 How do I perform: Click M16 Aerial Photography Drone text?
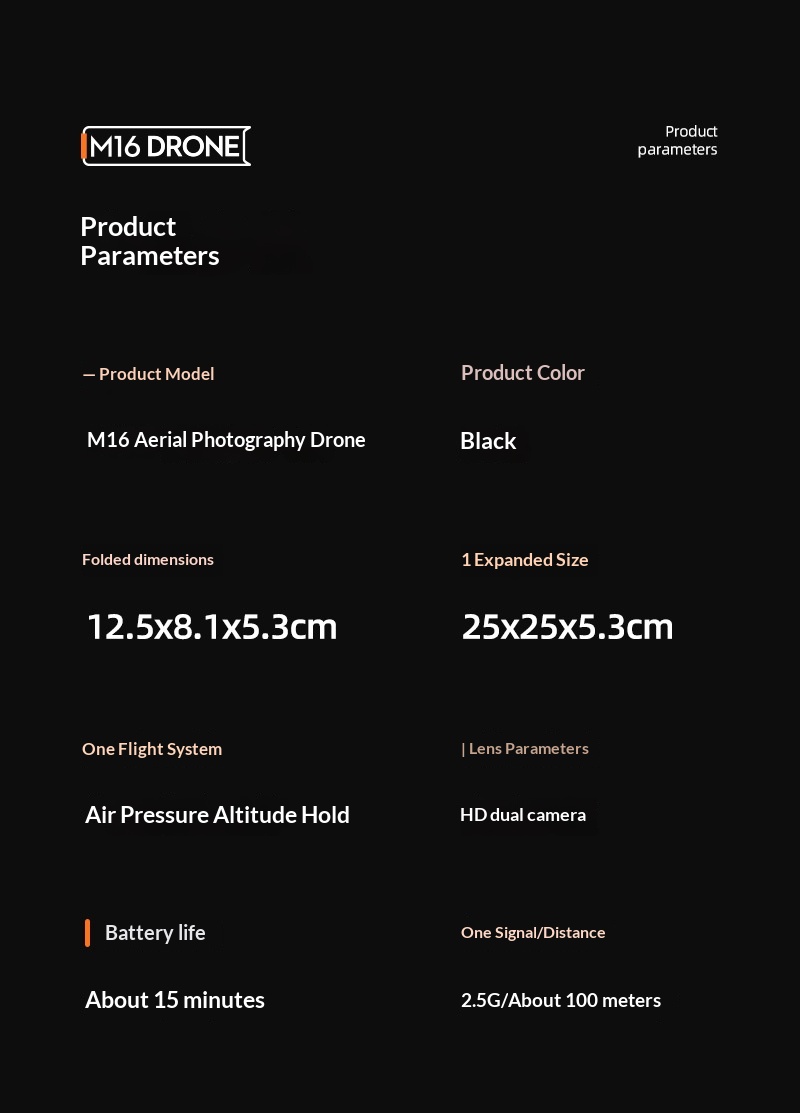tap(226, 440)
